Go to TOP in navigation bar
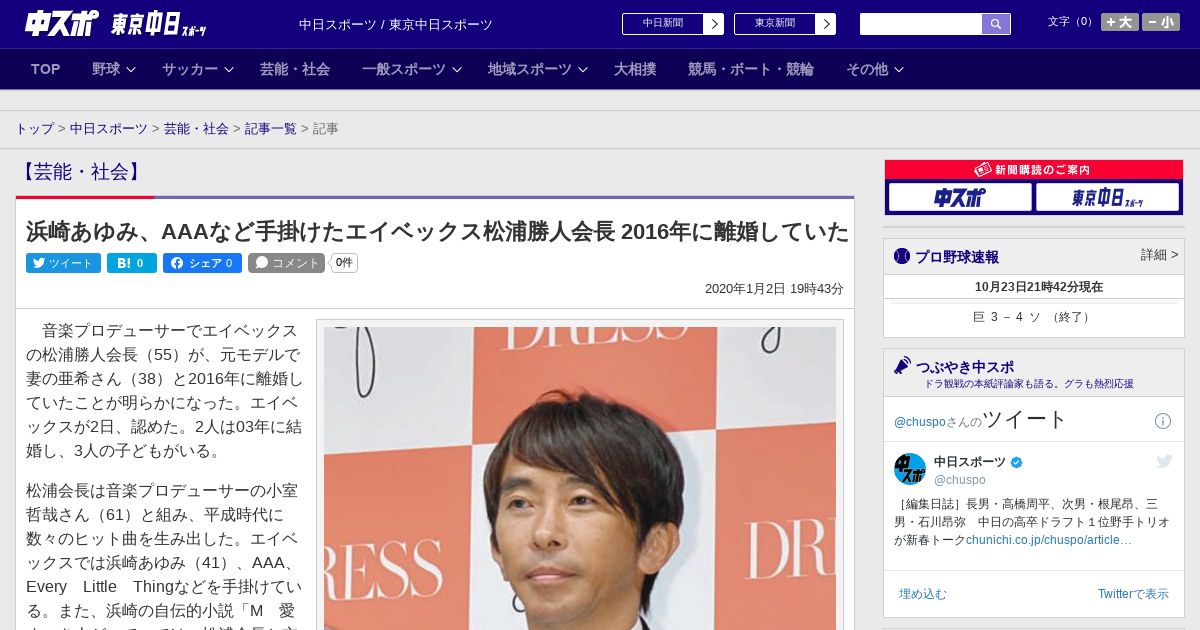The height and width of the screenshot is (630, 1200). click(x=46, y=69)
